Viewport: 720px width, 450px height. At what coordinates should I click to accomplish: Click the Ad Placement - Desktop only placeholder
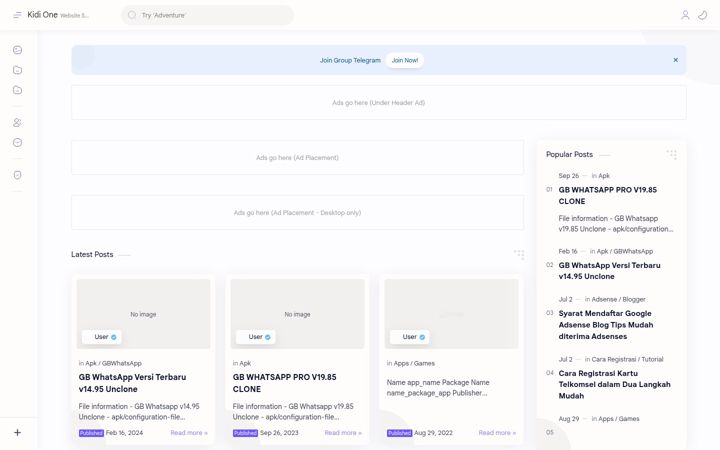click(x=298, y=213)
